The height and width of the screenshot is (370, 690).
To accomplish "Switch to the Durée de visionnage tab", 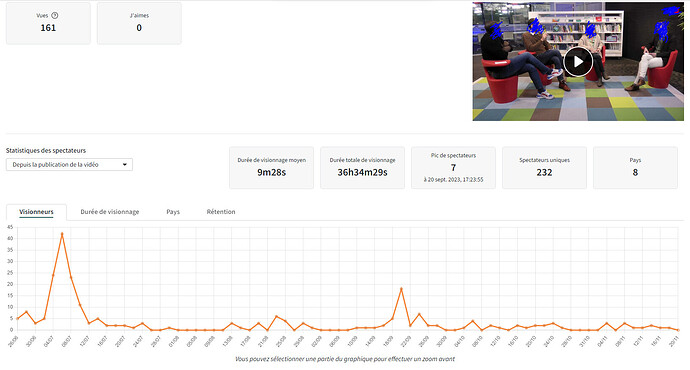I will pos(110,212).
